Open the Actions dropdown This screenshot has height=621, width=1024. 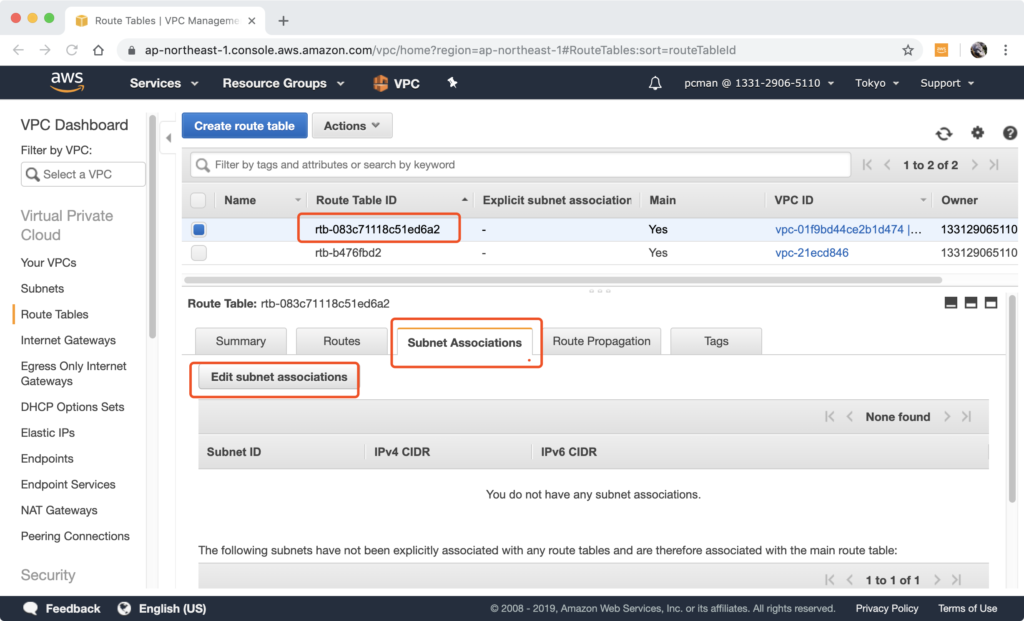tap(352, 125)
